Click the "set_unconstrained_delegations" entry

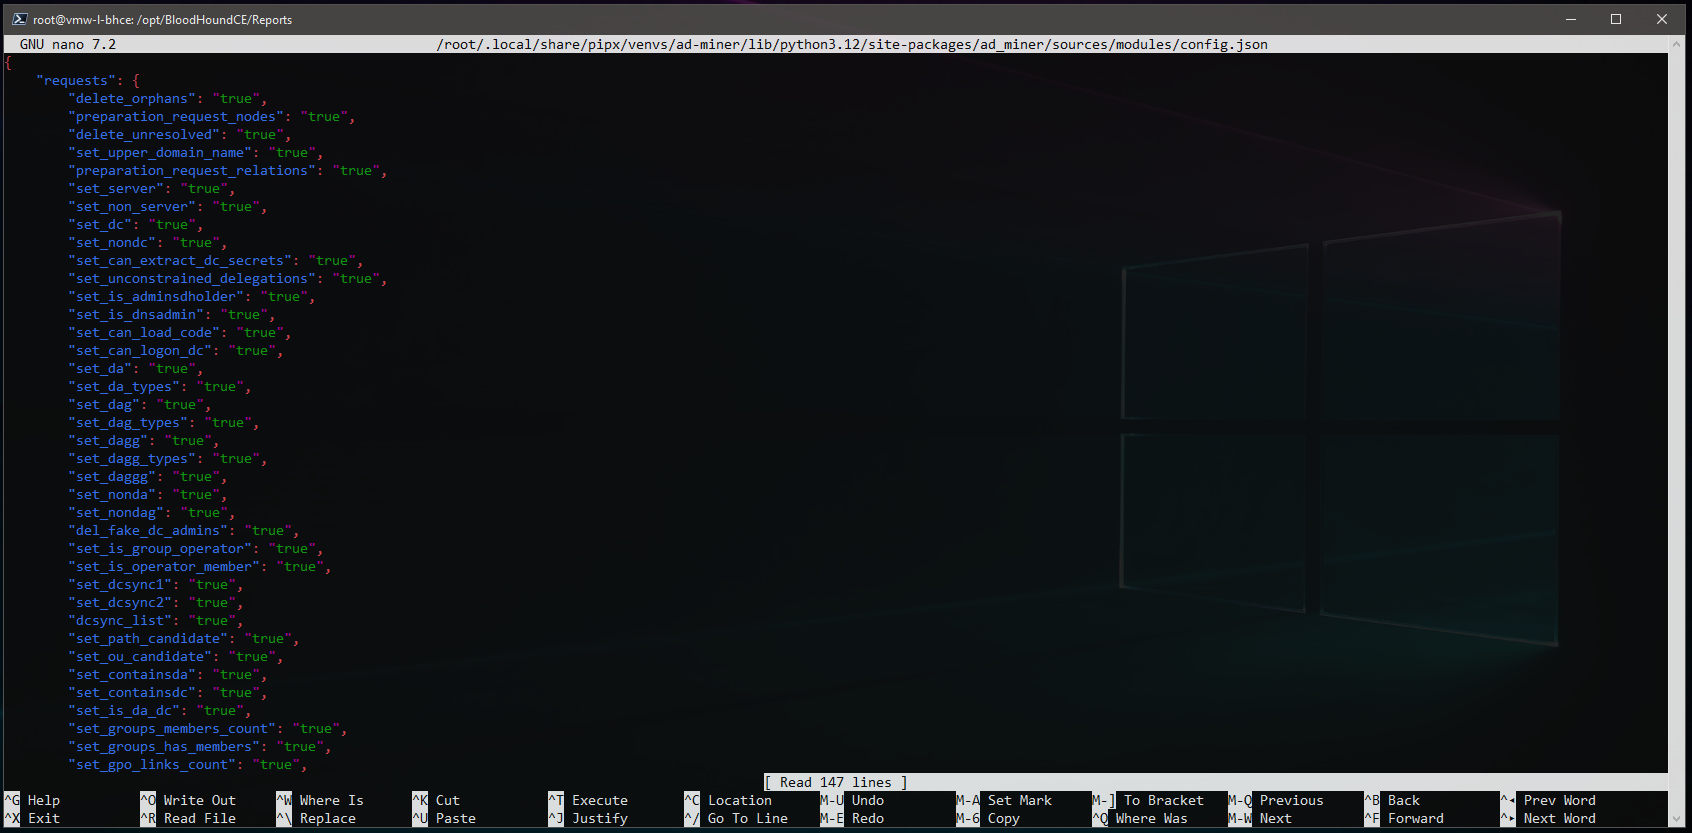pyautogui.click(x=228, y=279)
